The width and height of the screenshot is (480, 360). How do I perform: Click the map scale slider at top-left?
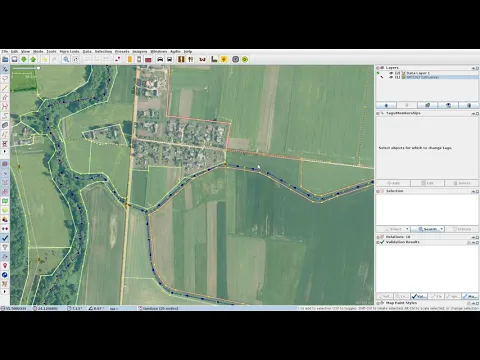pyautogui.click(x=26, y=68)
